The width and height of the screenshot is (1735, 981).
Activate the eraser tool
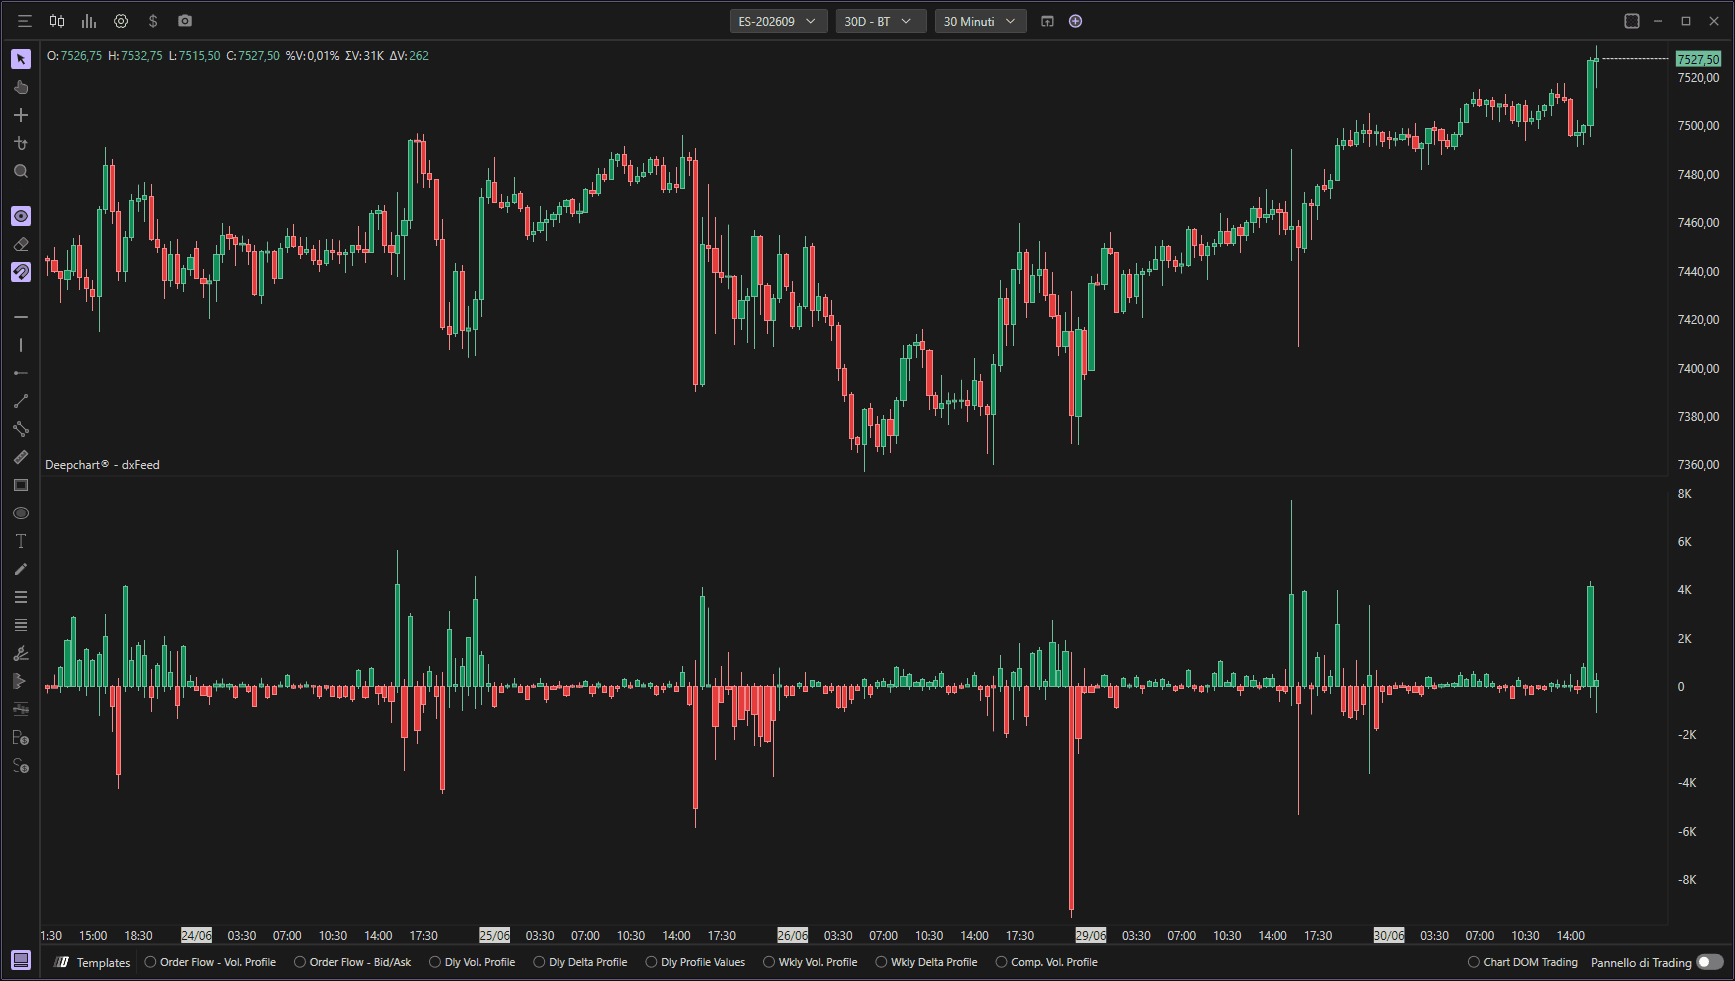21,244
